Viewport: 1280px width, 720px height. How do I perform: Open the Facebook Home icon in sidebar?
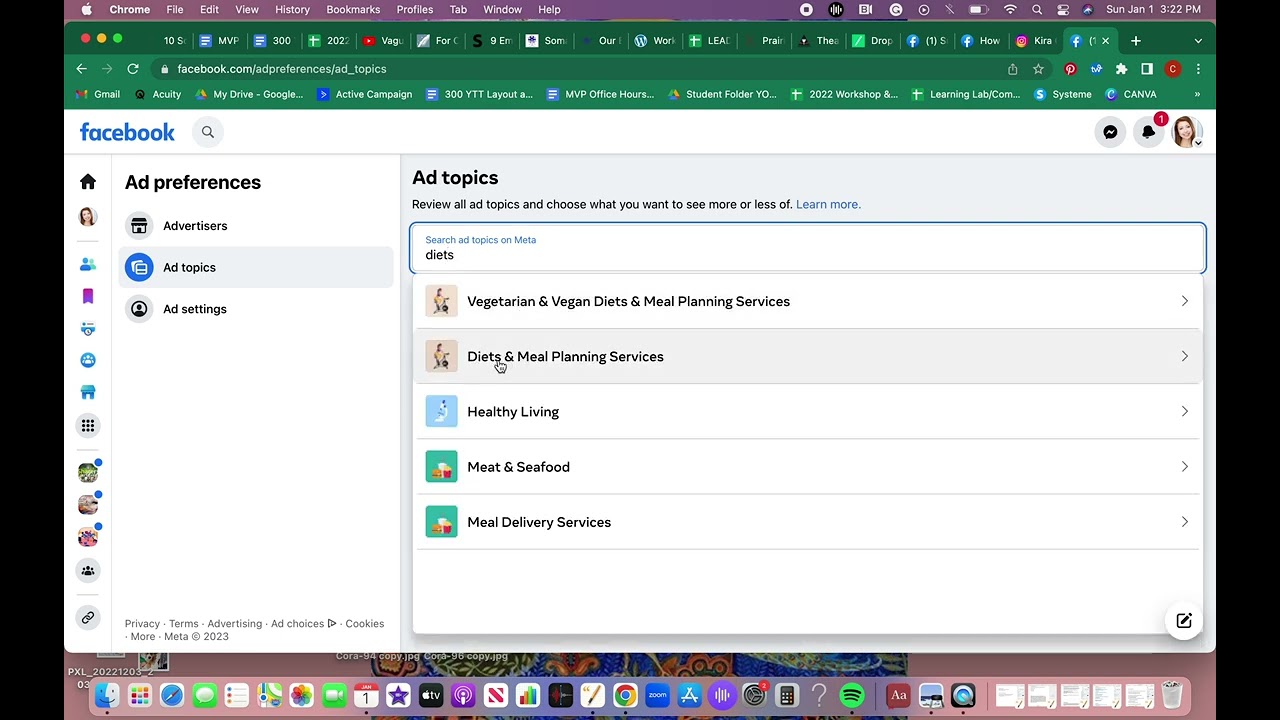click(x=88, y=182)
